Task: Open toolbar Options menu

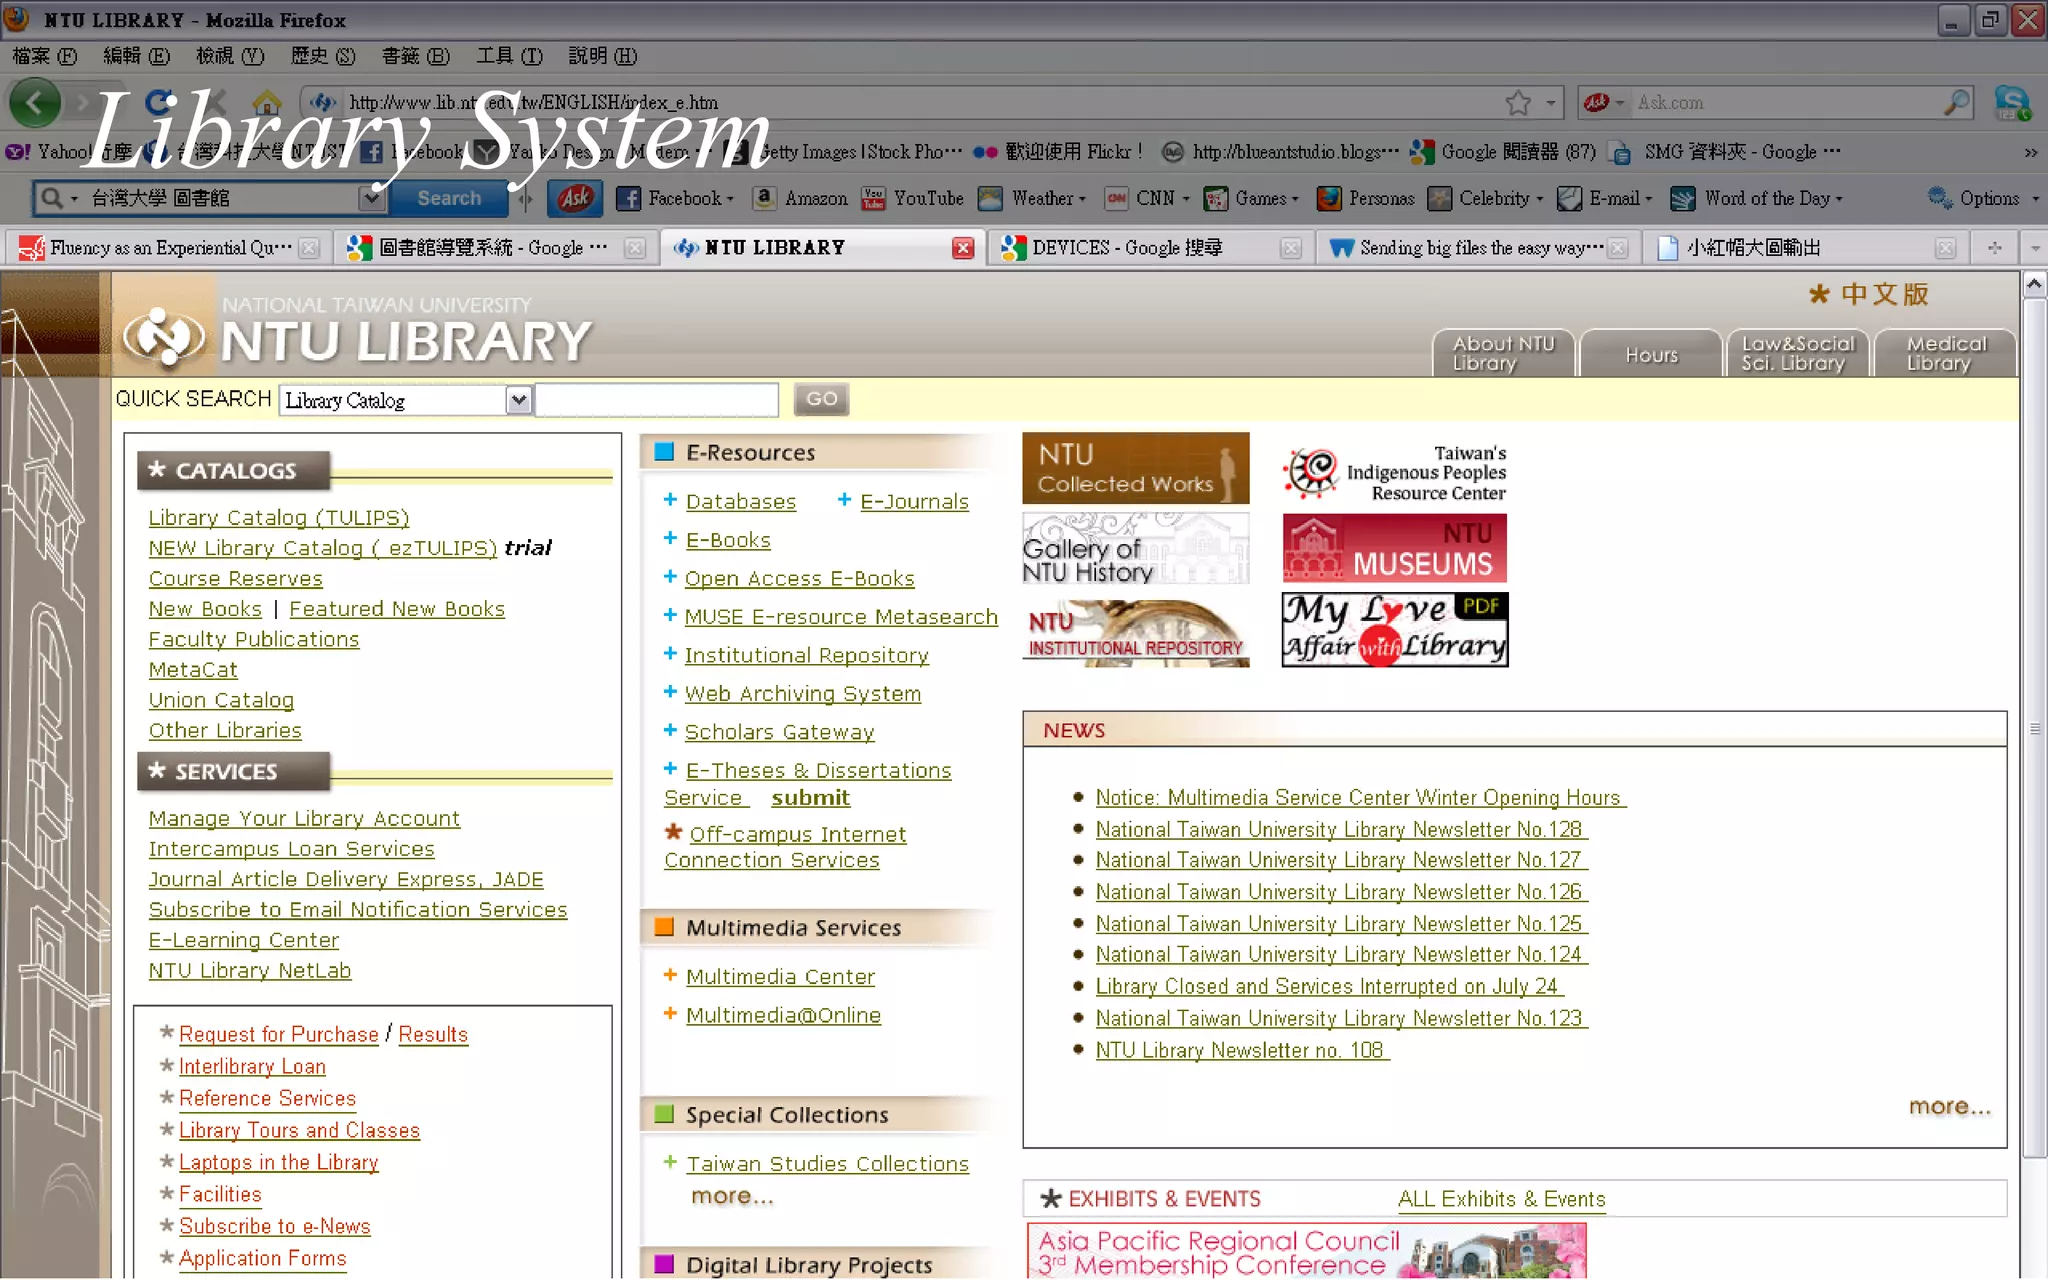Action: click(1984, 198)
